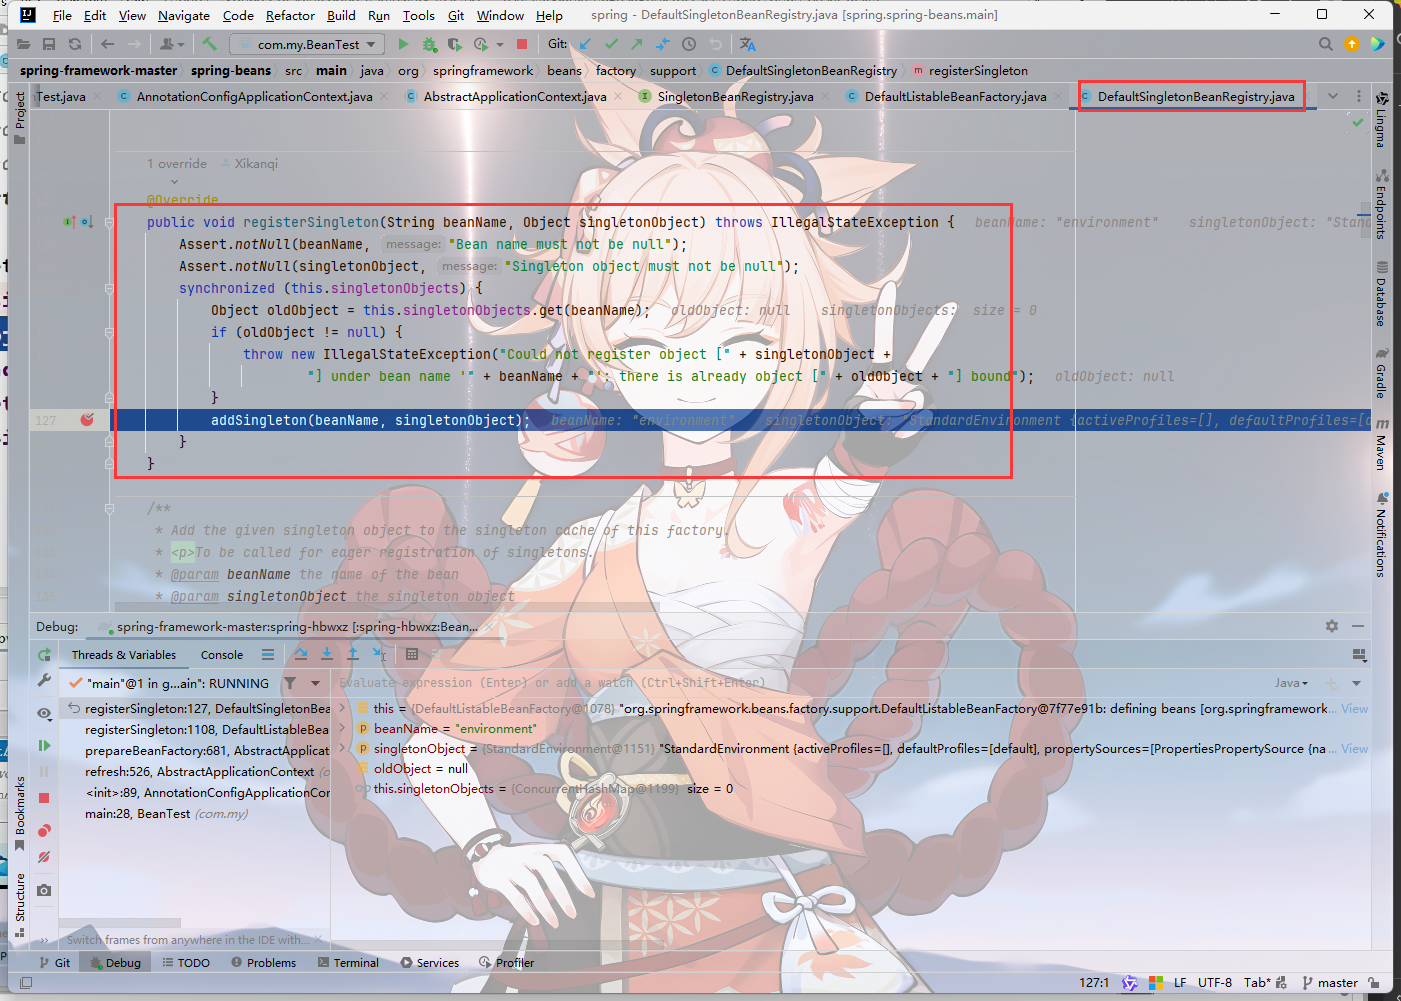Screen dimensions: 1401x1001
Task: Update project via Git blue arrow
Action: pyautogui.click(x=585, y=44)
